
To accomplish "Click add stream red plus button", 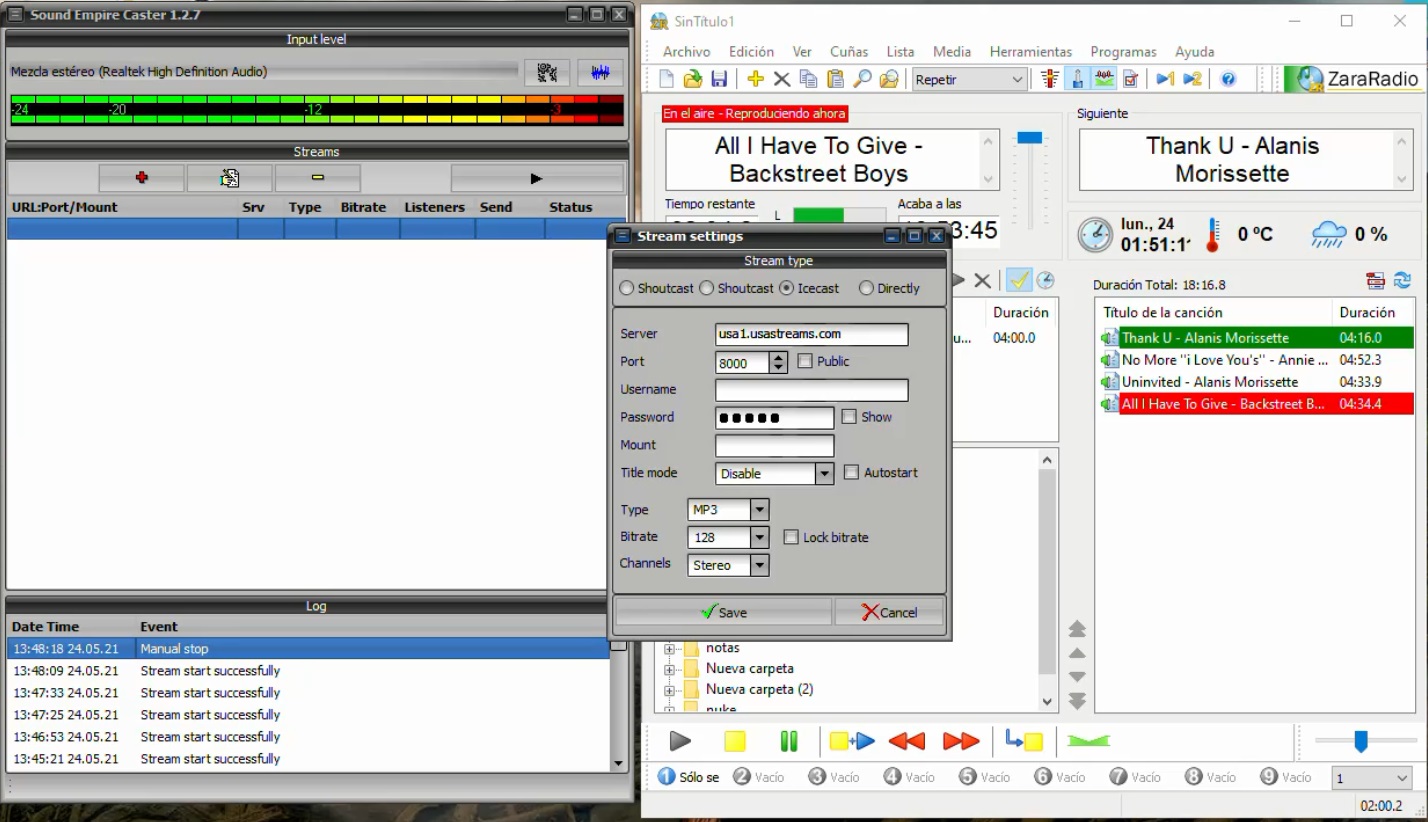I will [x=141, y=178].
